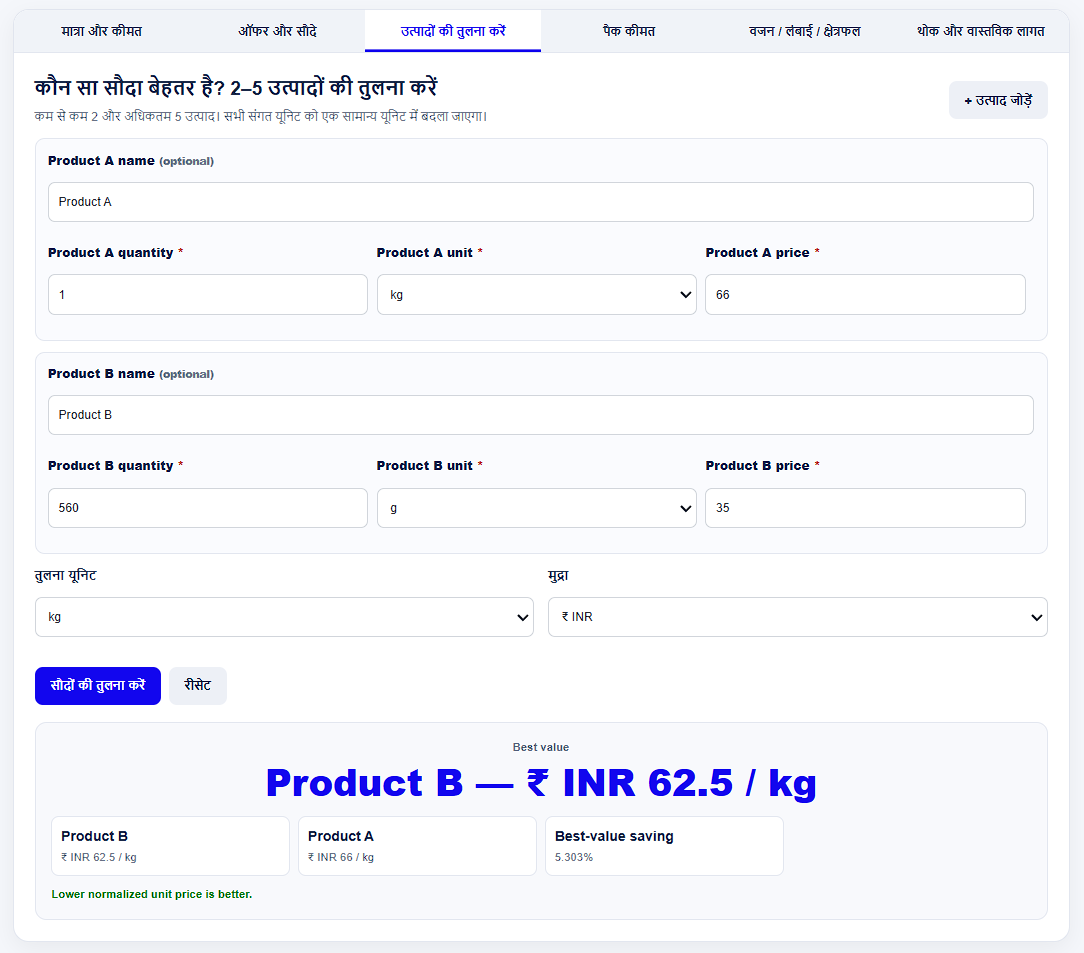The height and width of the screenshot is (953, 1084).
Task: Click the Product B ₹ INR 62.5 / kg headline
Action: tap(541, 783)
